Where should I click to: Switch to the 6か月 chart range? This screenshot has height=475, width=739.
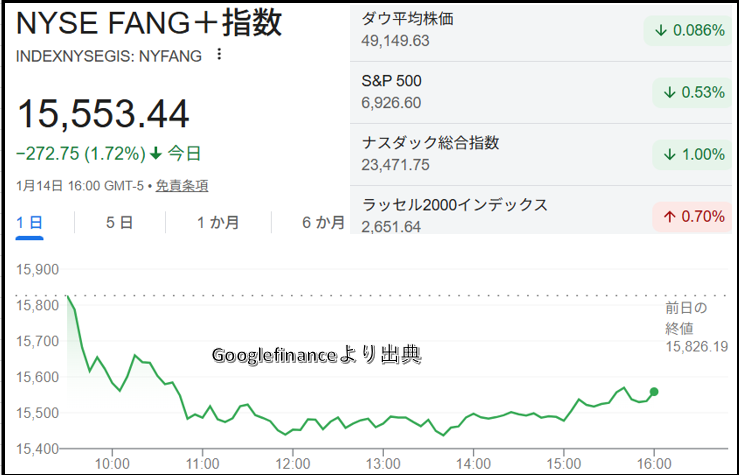click(323, 223)
